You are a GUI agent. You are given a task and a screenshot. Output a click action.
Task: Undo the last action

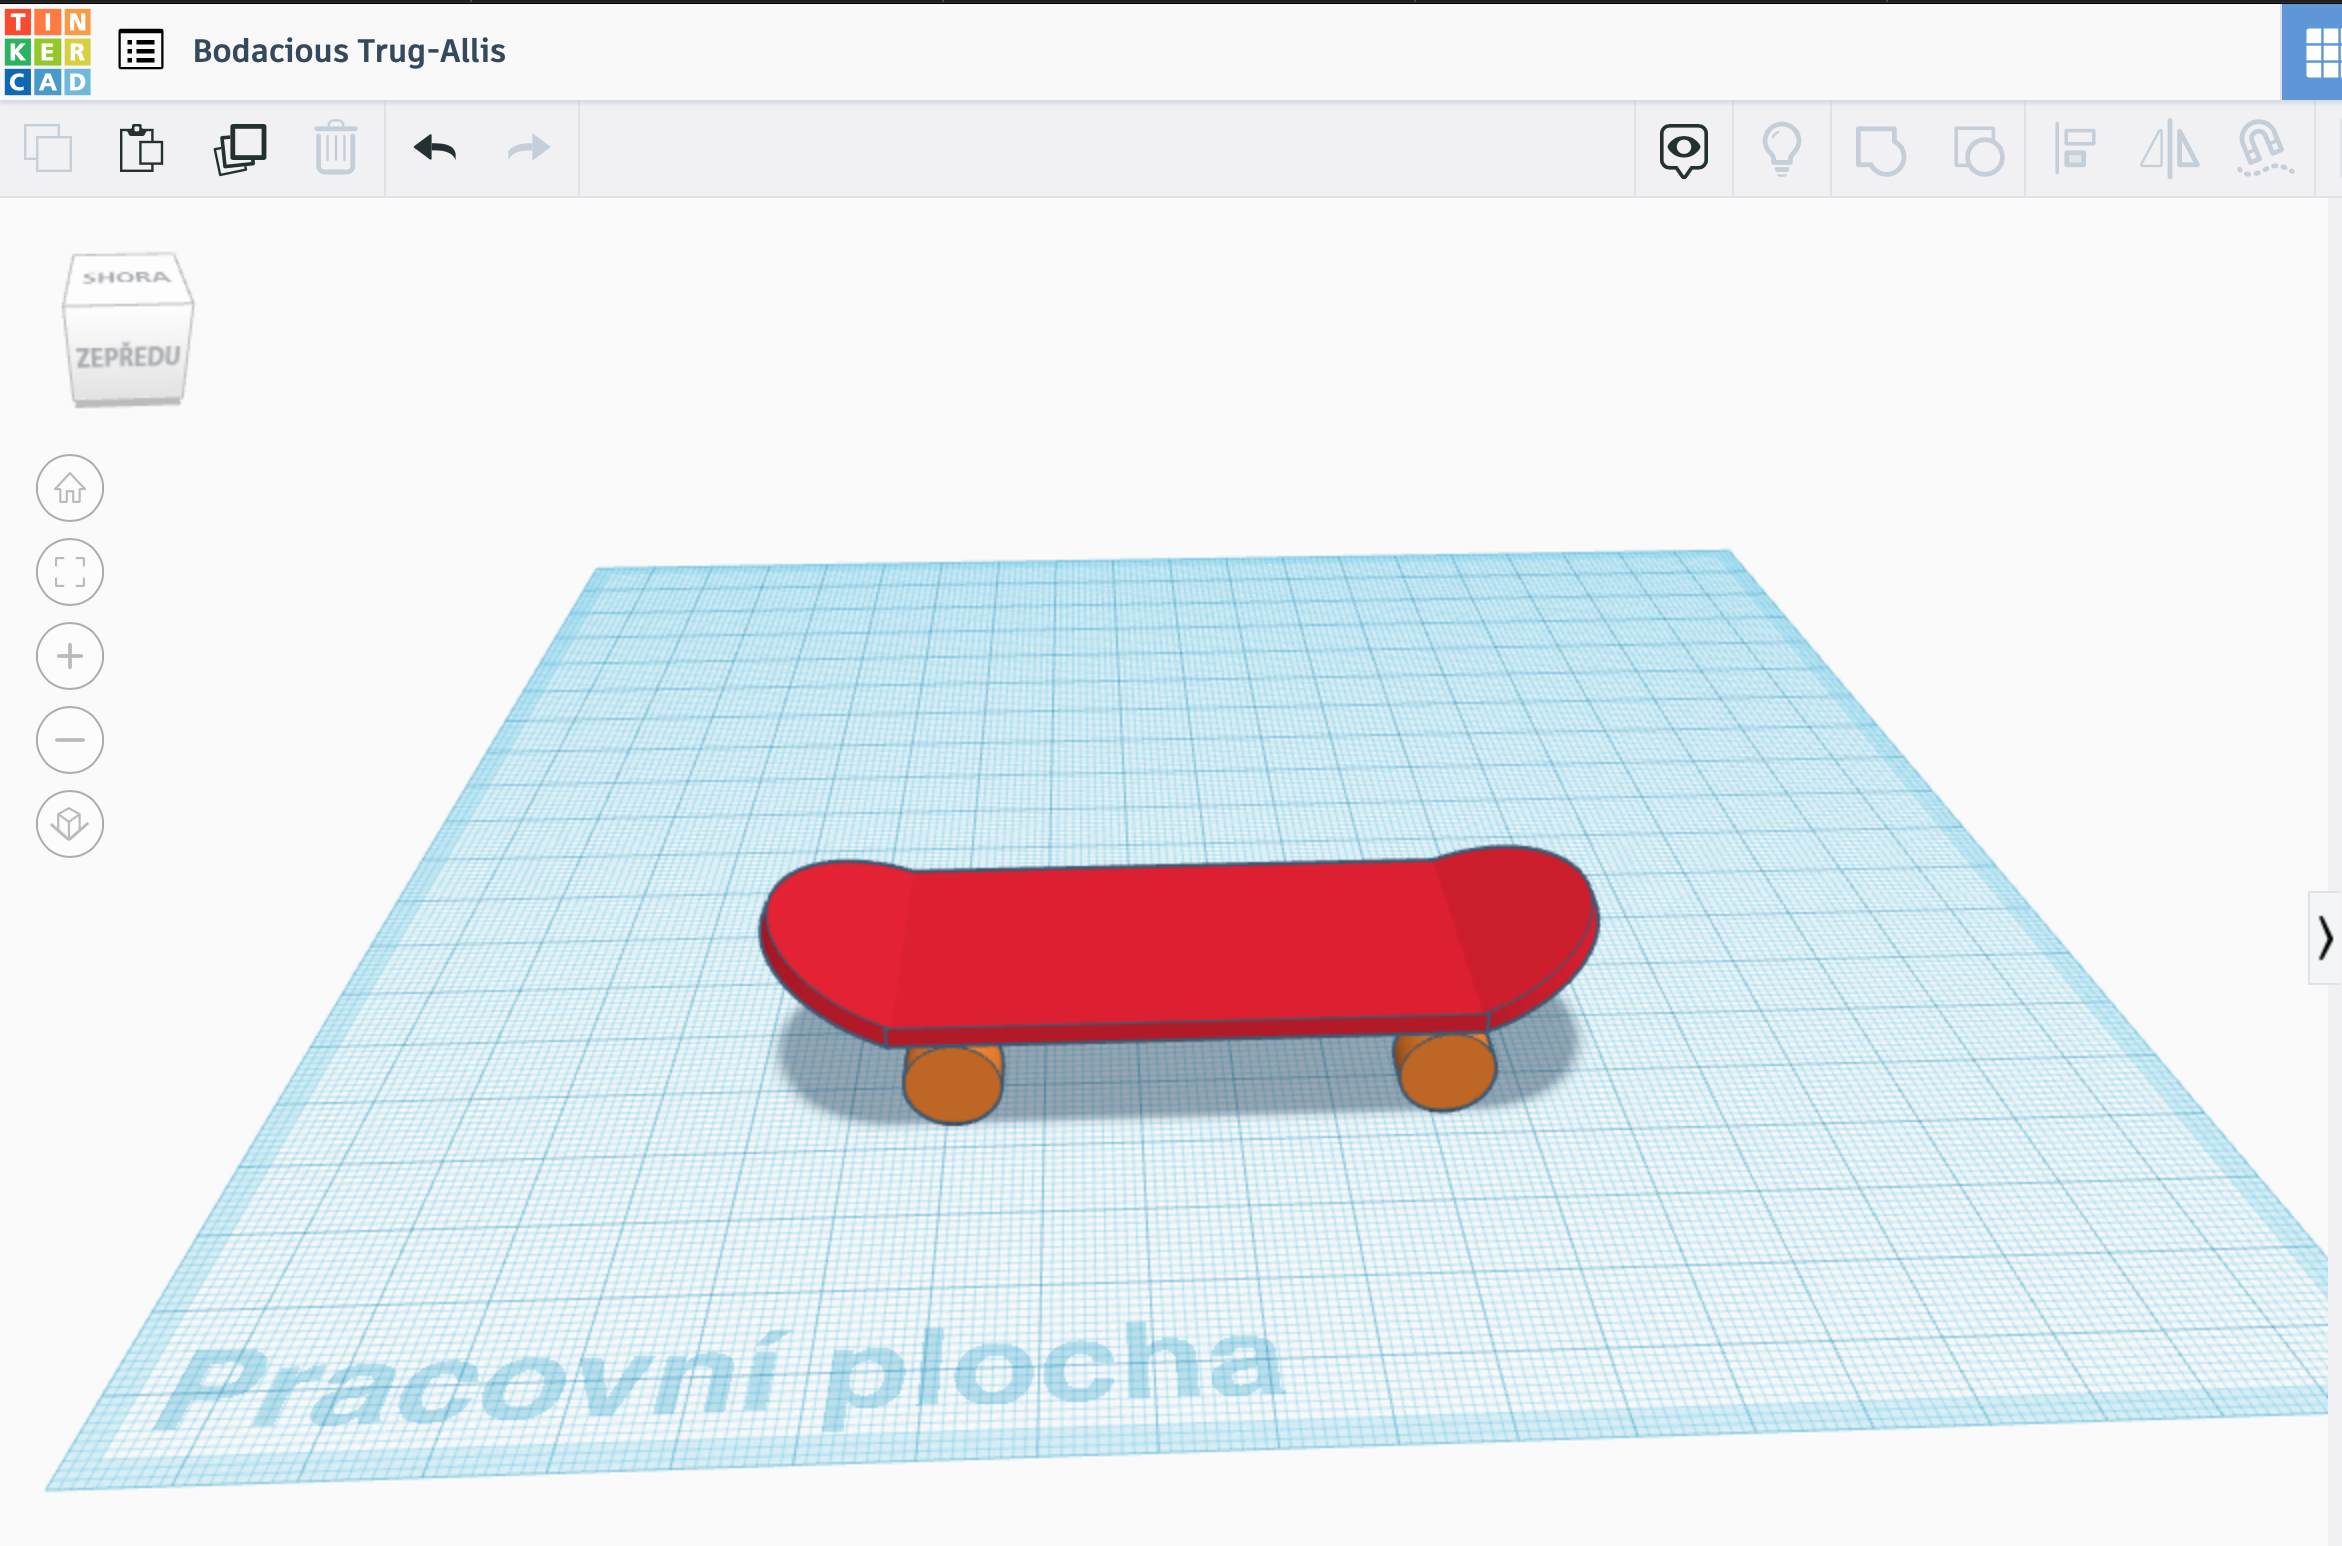435,149
